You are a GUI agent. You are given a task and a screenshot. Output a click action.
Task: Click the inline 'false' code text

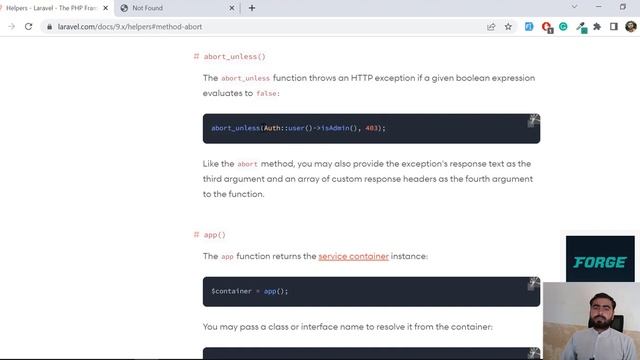[267, 93]
